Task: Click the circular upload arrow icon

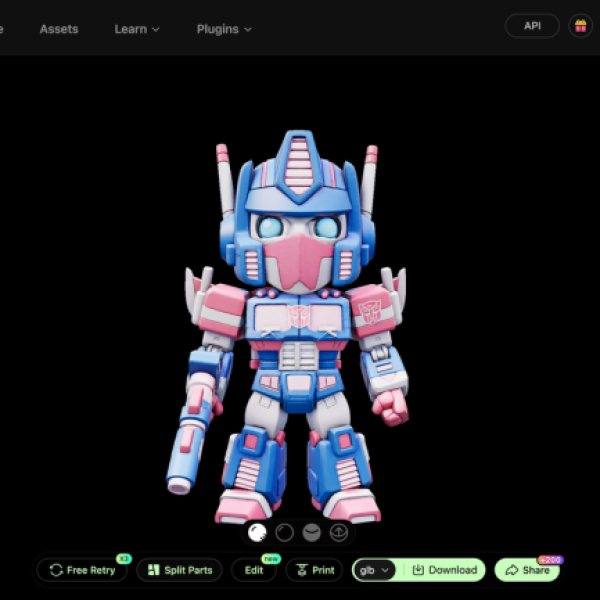Action: tap(339, 532)
